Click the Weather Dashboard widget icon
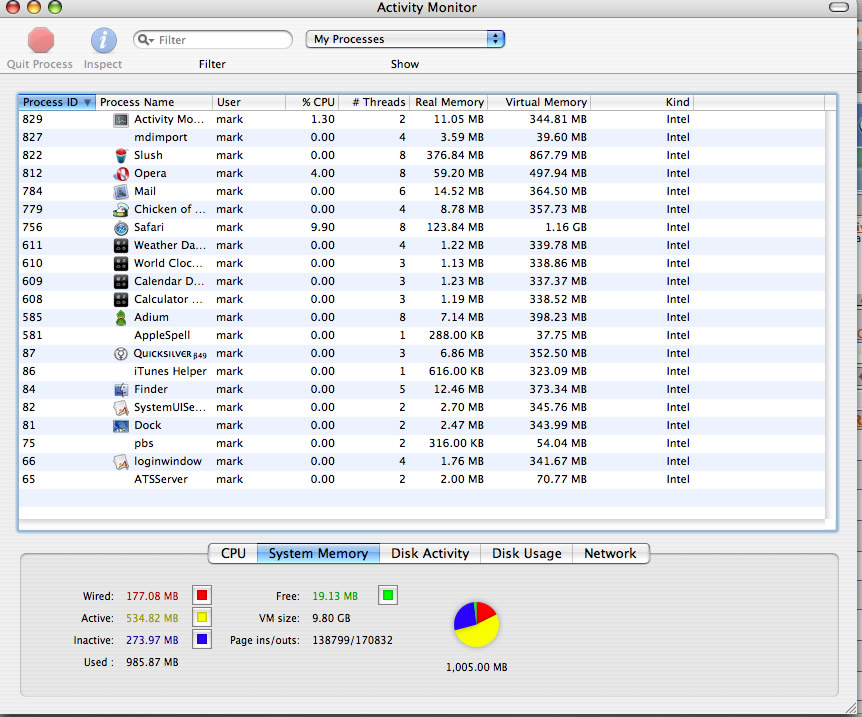Screen dimensions: 862x717 click(x=121, y=246)
